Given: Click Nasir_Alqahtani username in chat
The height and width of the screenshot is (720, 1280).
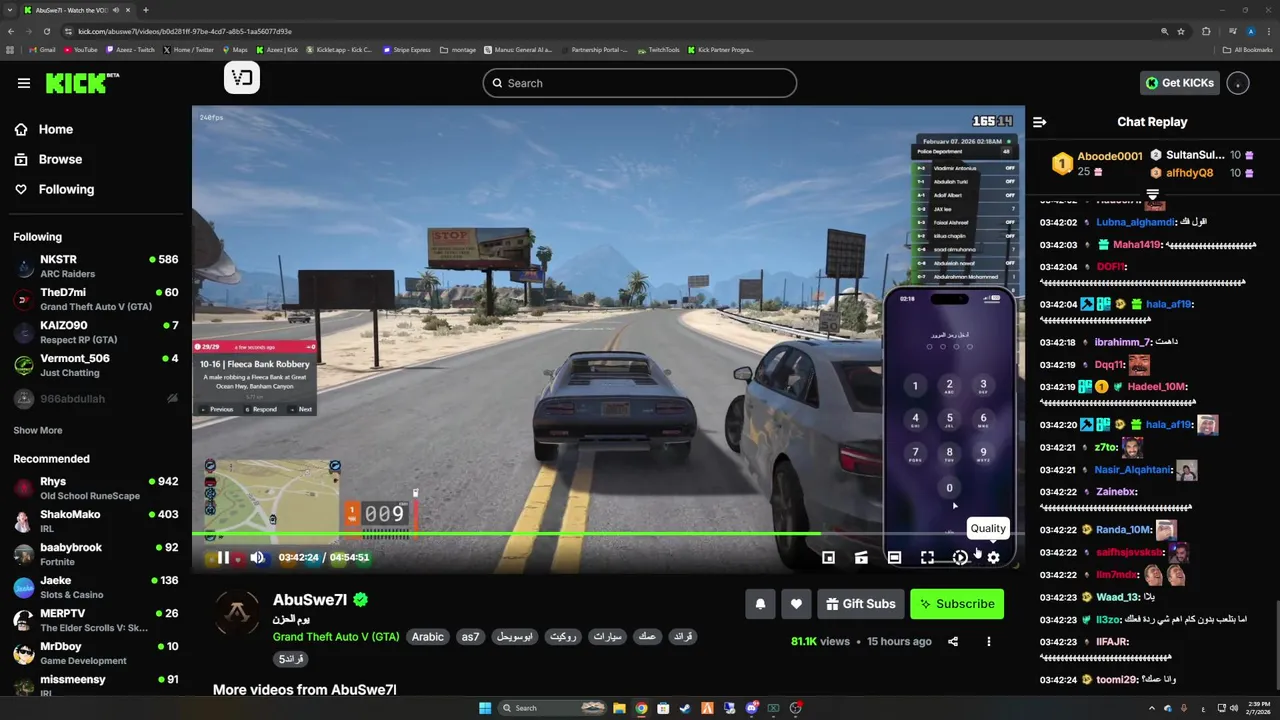Looking at the screenshot, I should 1133,470.
